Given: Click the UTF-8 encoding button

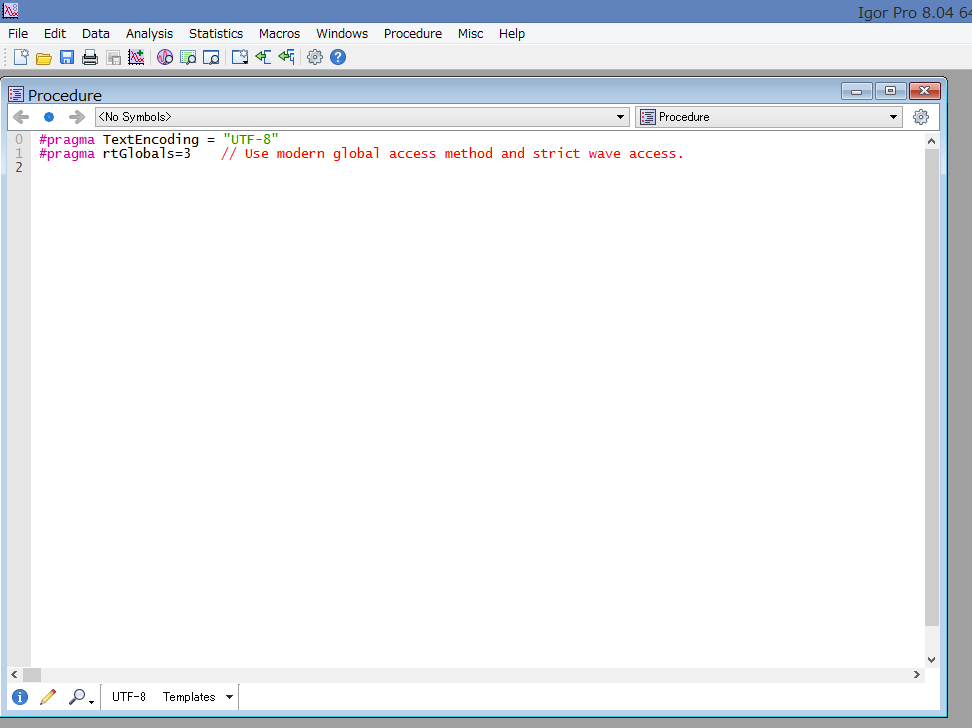Looking at the screenshot, I should (x=129, y=697).
